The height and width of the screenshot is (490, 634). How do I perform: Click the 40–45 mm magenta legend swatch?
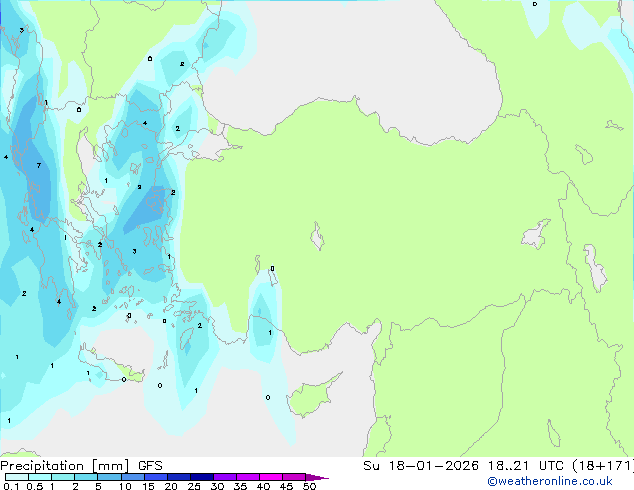(x=271, y=477)
